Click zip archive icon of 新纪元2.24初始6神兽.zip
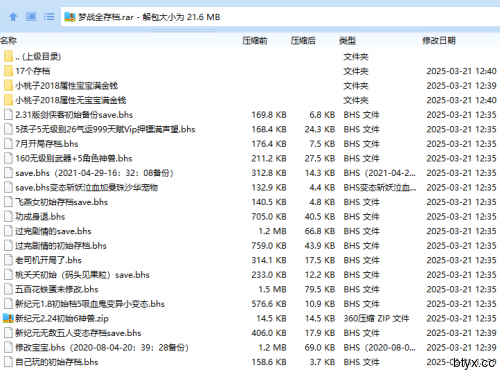This screenshot has width=500, height=372. (8, 318)
